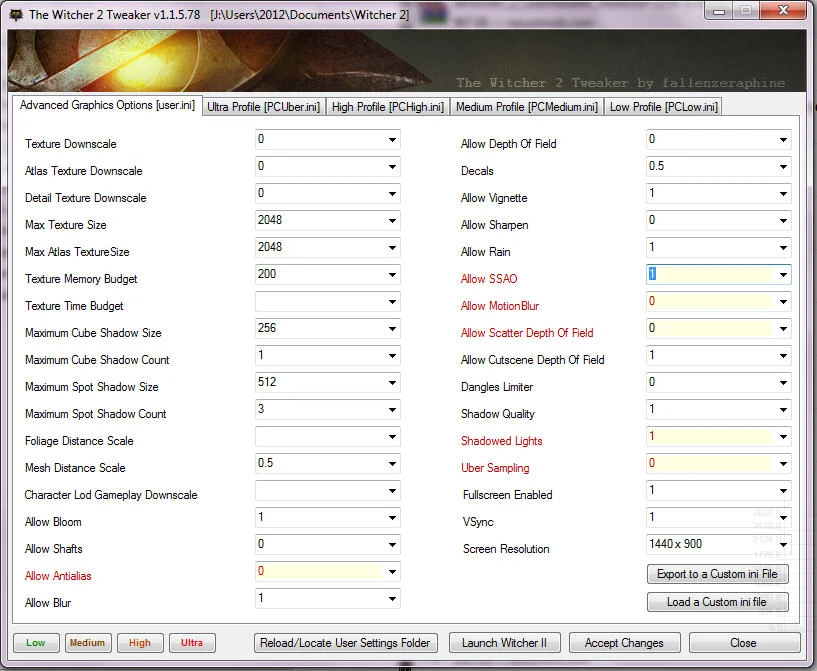The height and width of the screenshot is (671, 817).
Task: Apply the Medium preset button
Action: tap(88, 643)
